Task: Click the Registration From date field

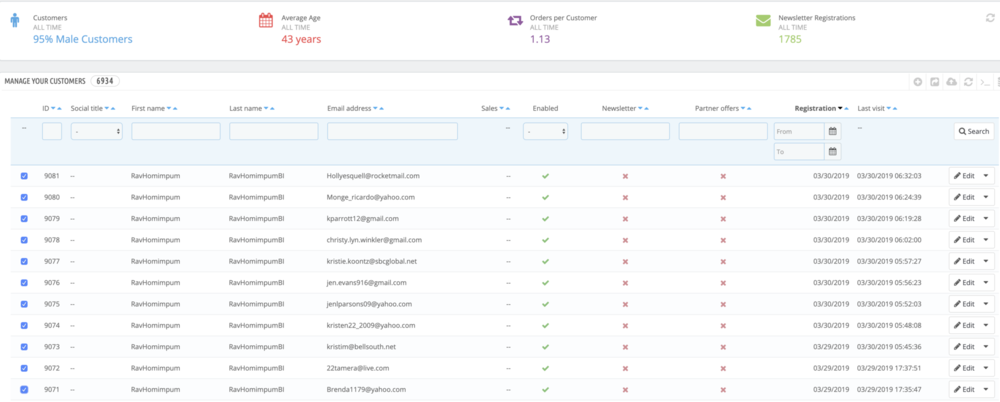Action: click(x=799, y=131)
